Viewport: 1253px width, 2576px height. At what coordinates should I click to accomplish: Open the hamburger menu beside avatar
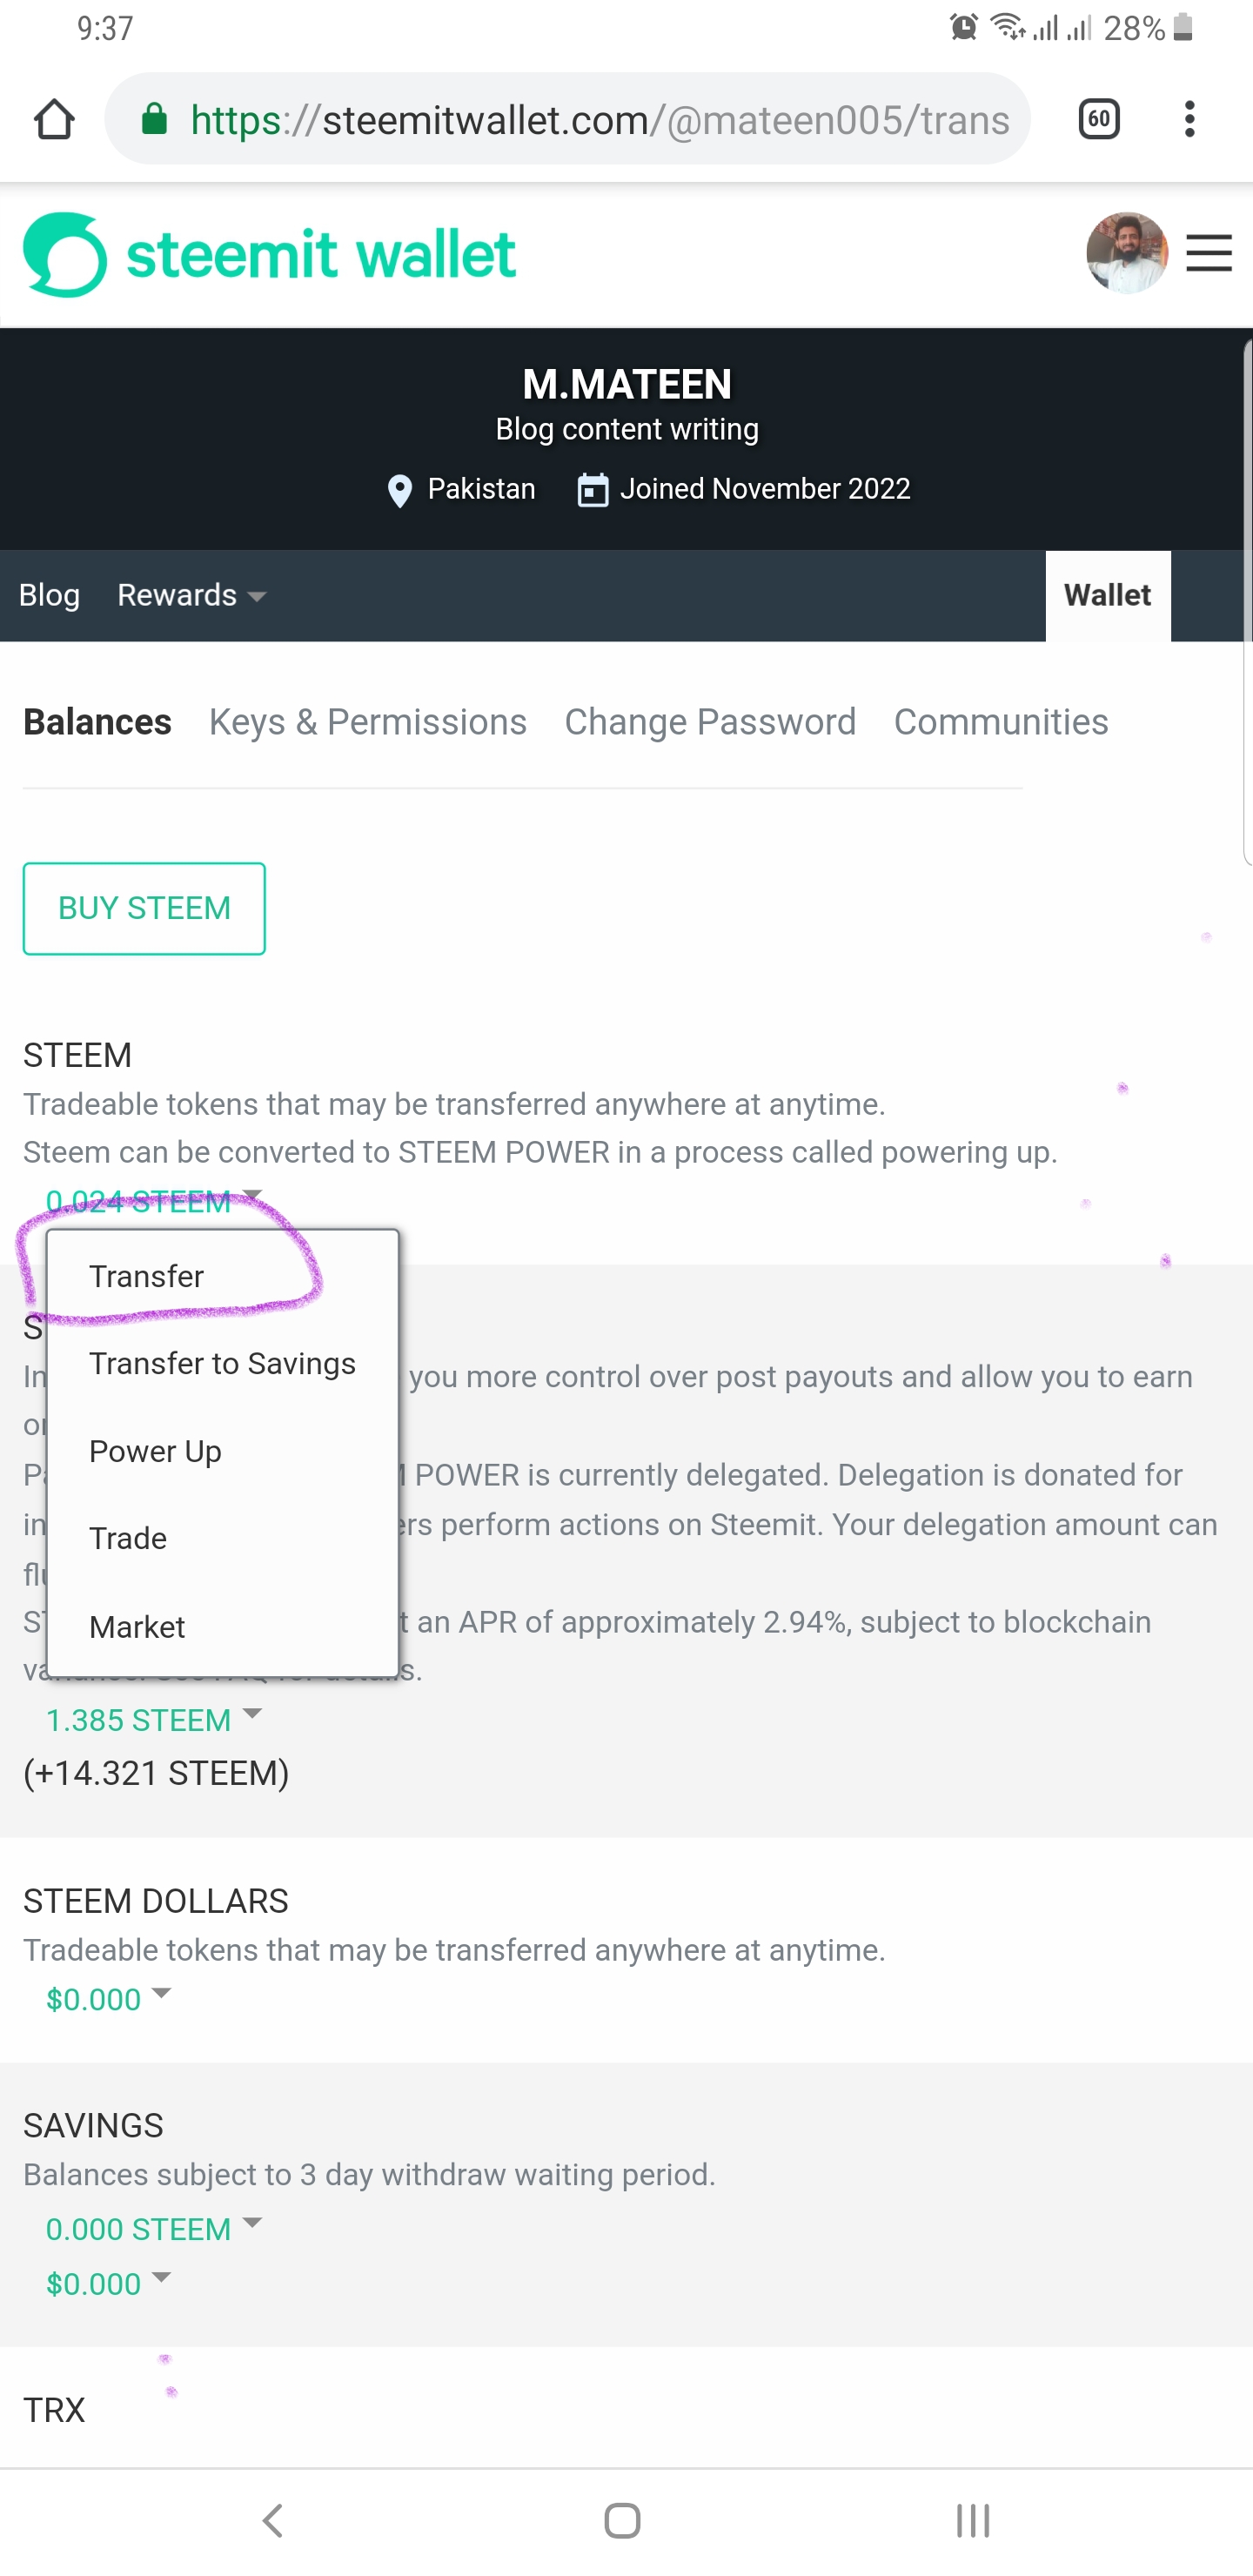click(1208, 253)
